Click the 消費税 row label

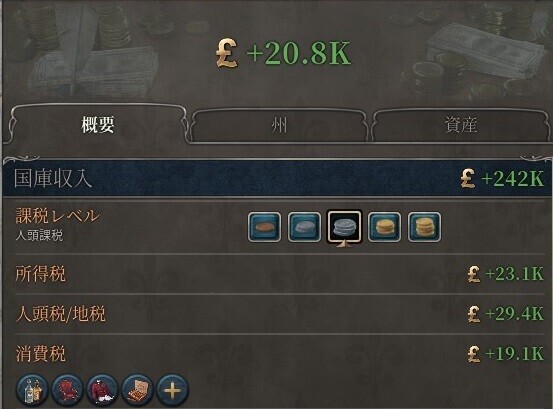[x=41, y=354]
